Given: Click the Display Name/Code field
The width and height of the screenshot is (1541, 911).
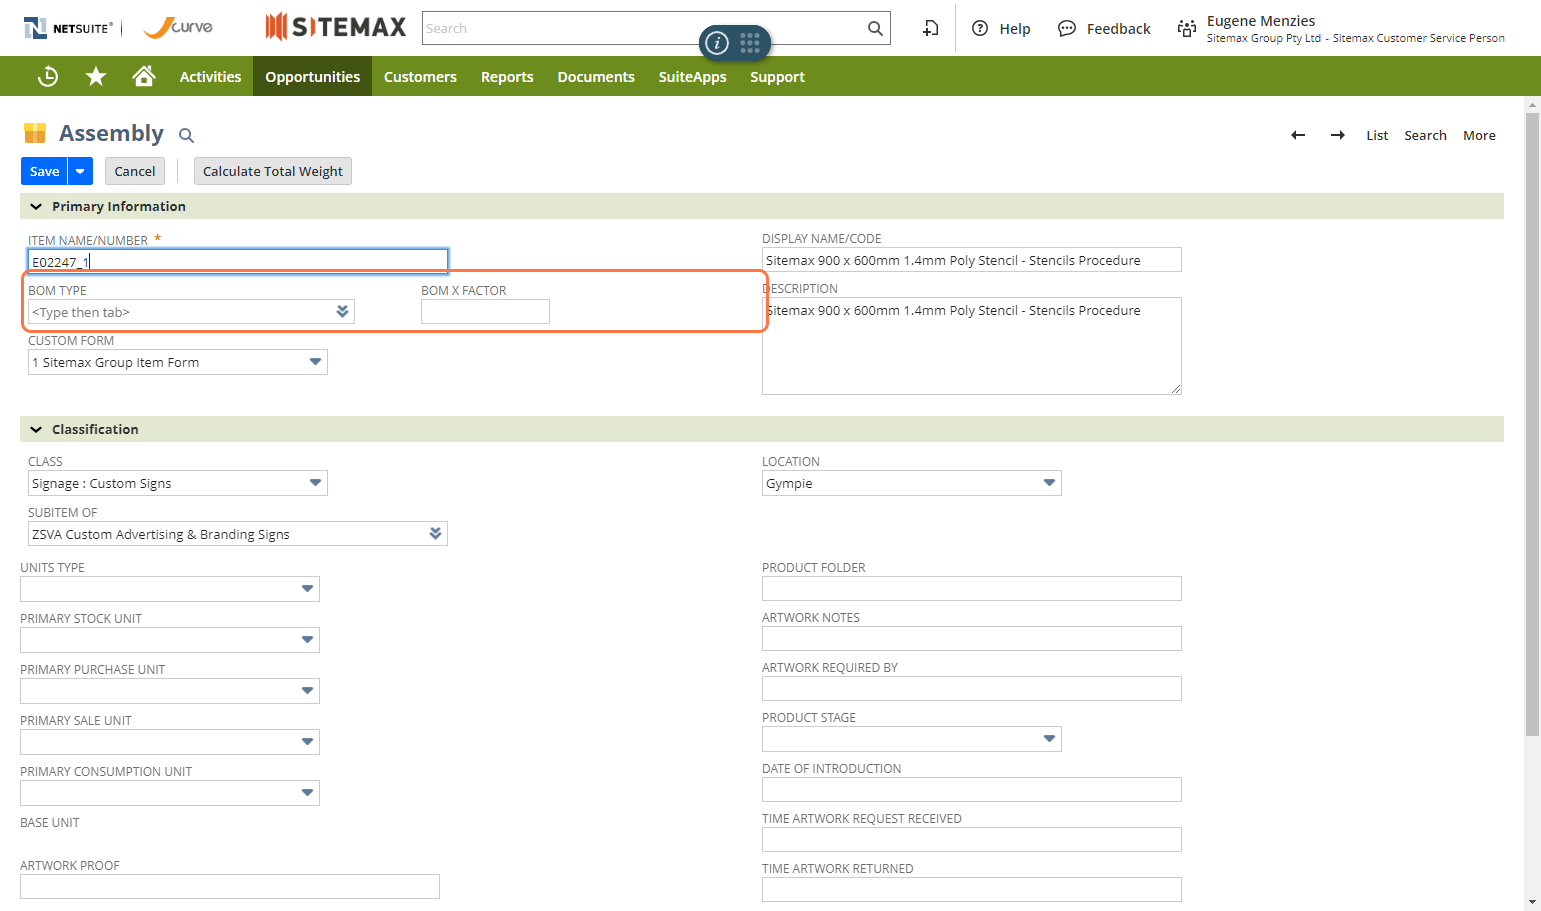Looking at the screenshot, I should point(972,260).
